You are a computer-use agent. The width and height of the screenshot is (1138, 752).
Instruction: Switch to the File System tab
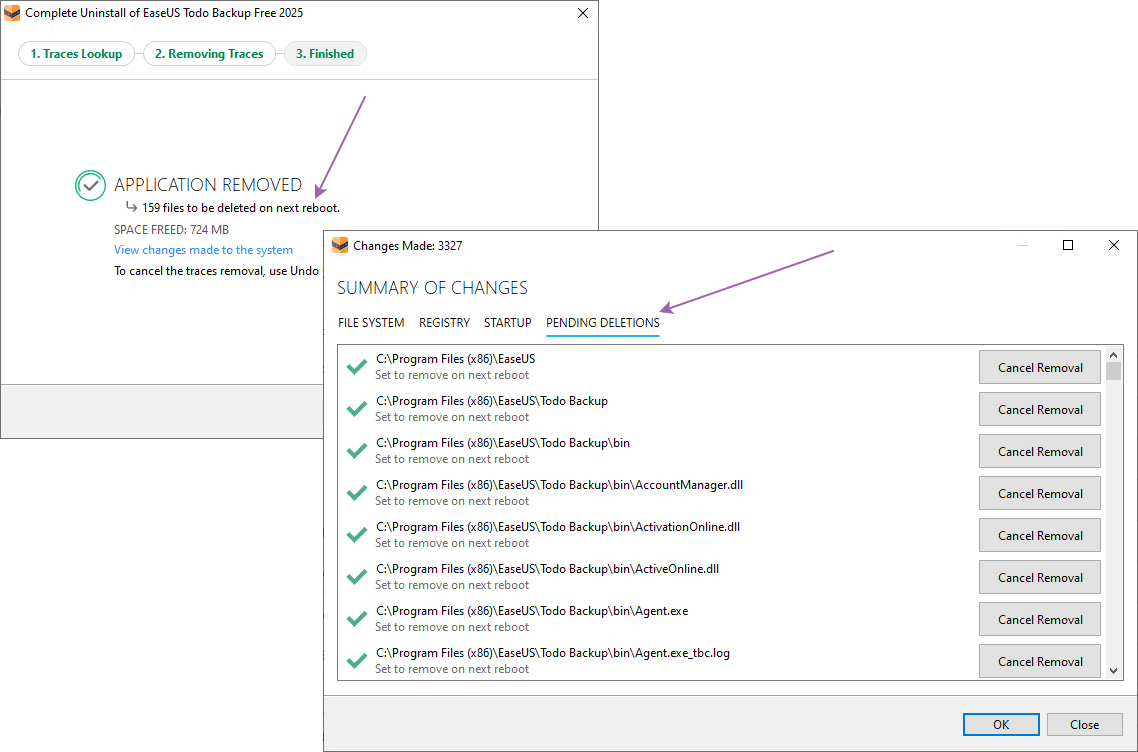[x=371, y=323]
